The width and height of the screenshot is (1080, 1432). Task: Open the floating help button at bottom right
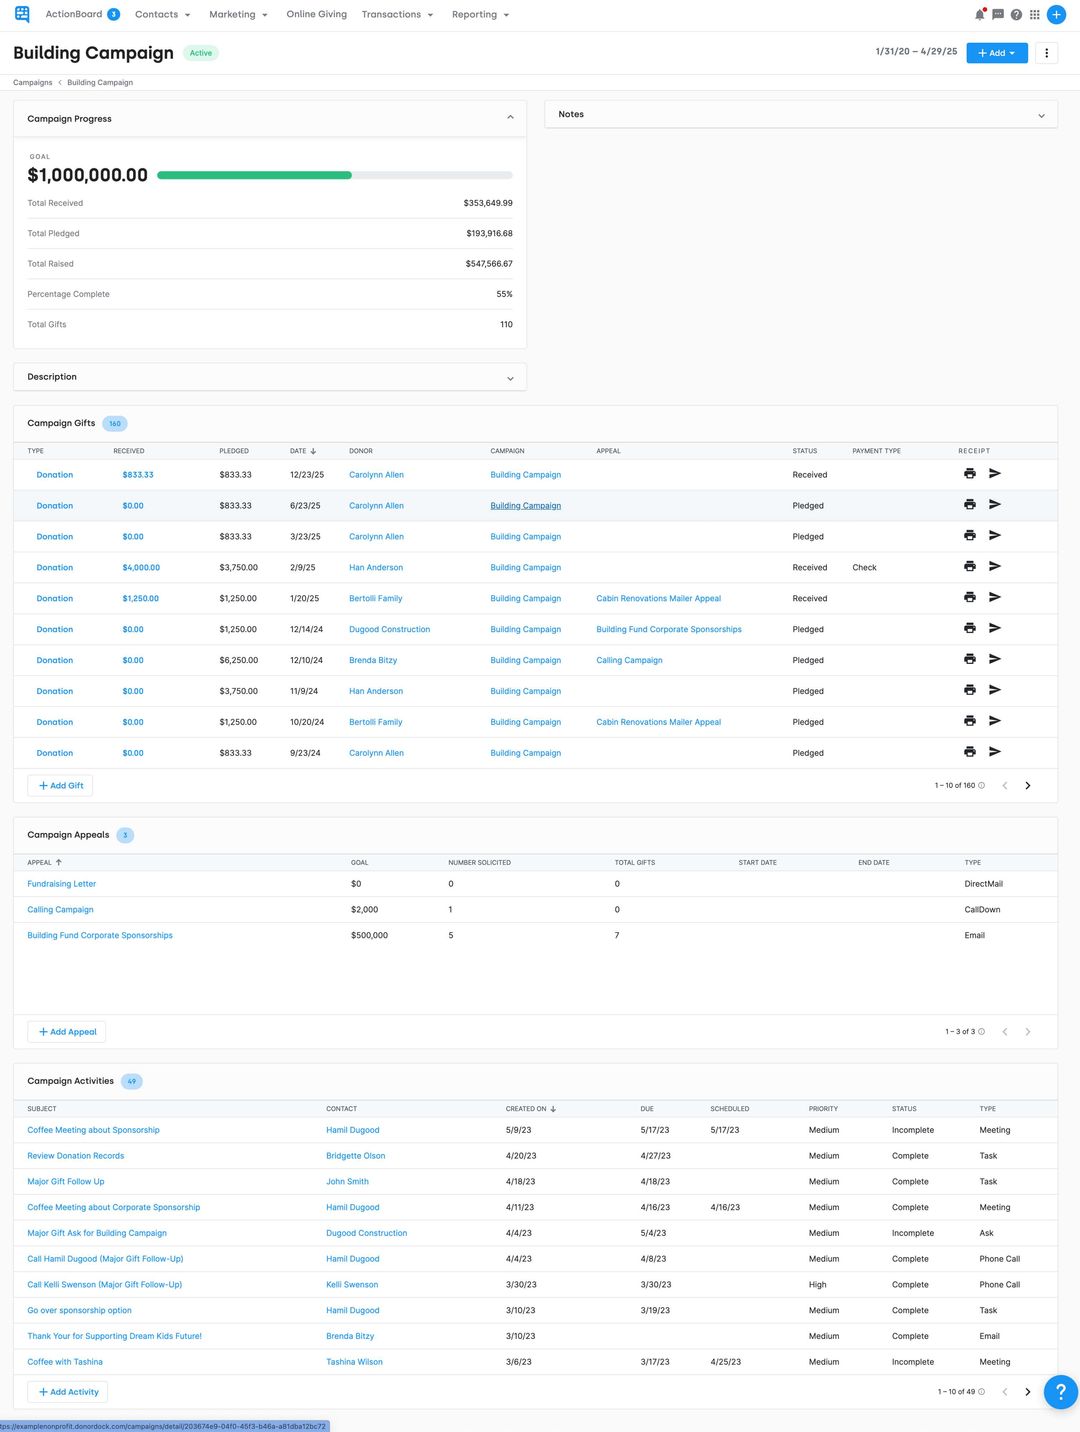coord(1061,1391)
